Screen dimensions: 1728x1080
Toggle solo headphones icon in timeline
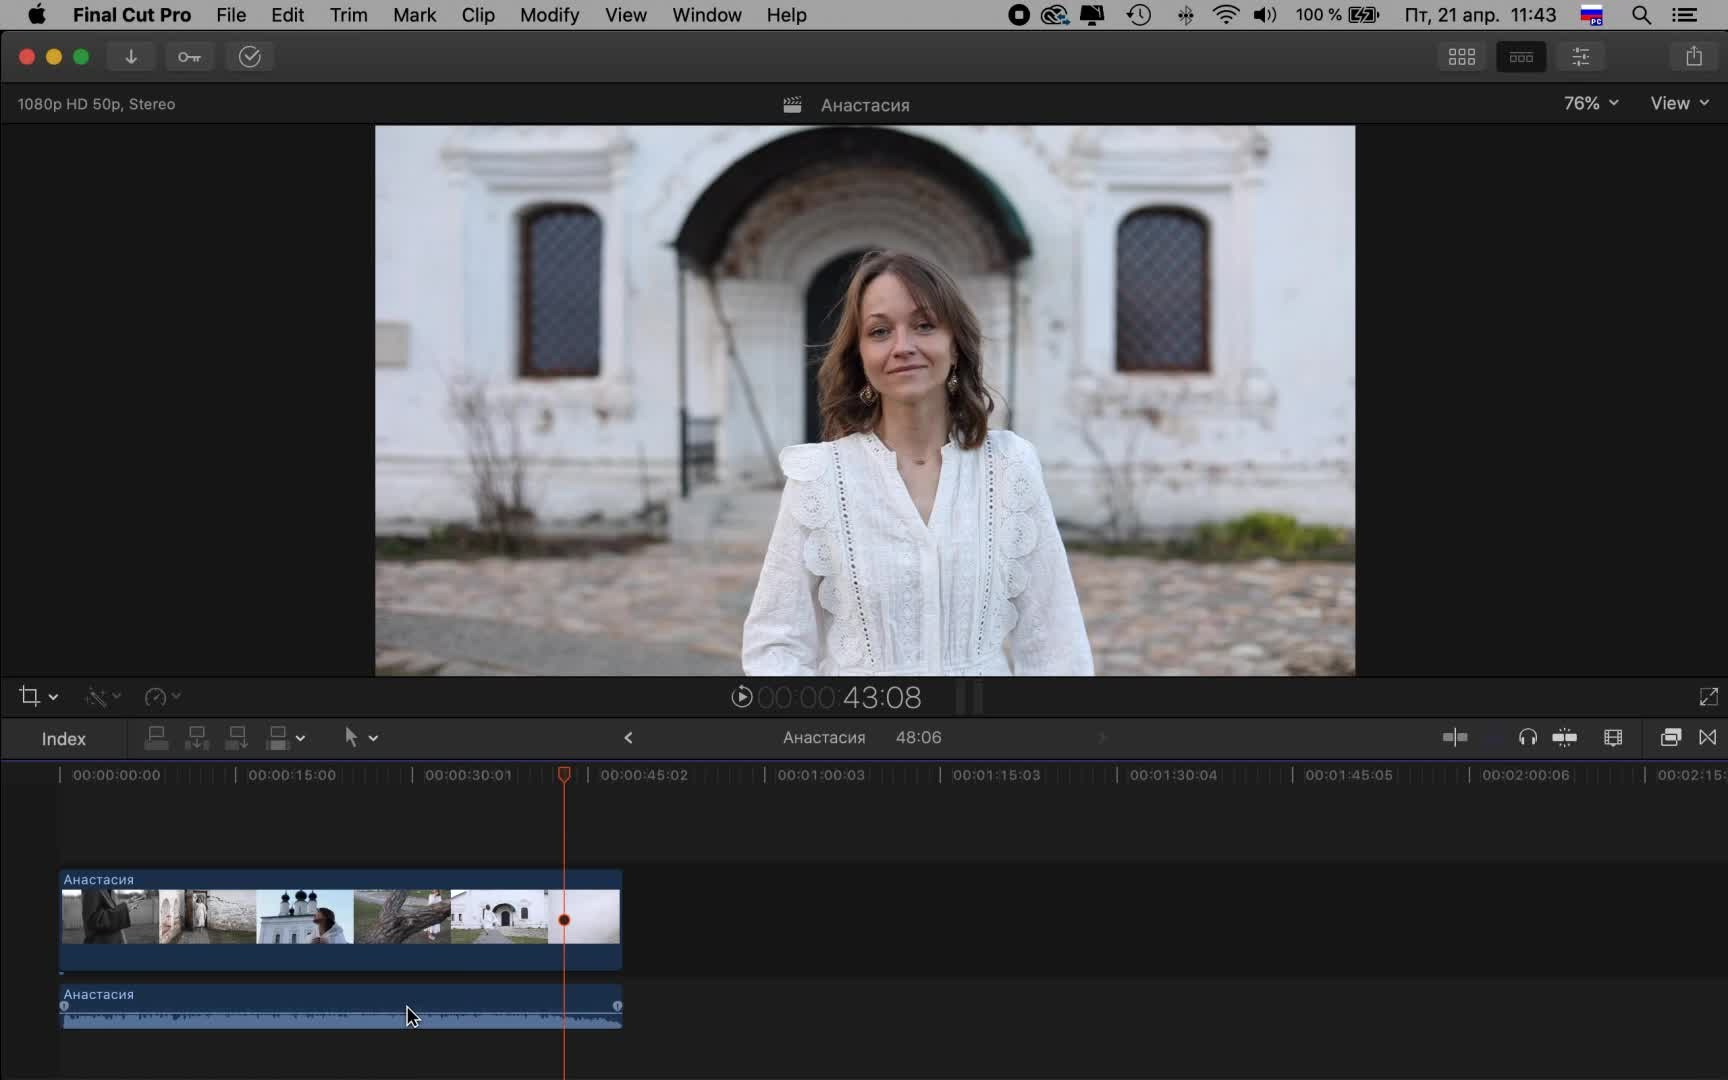click(1527, 738)
